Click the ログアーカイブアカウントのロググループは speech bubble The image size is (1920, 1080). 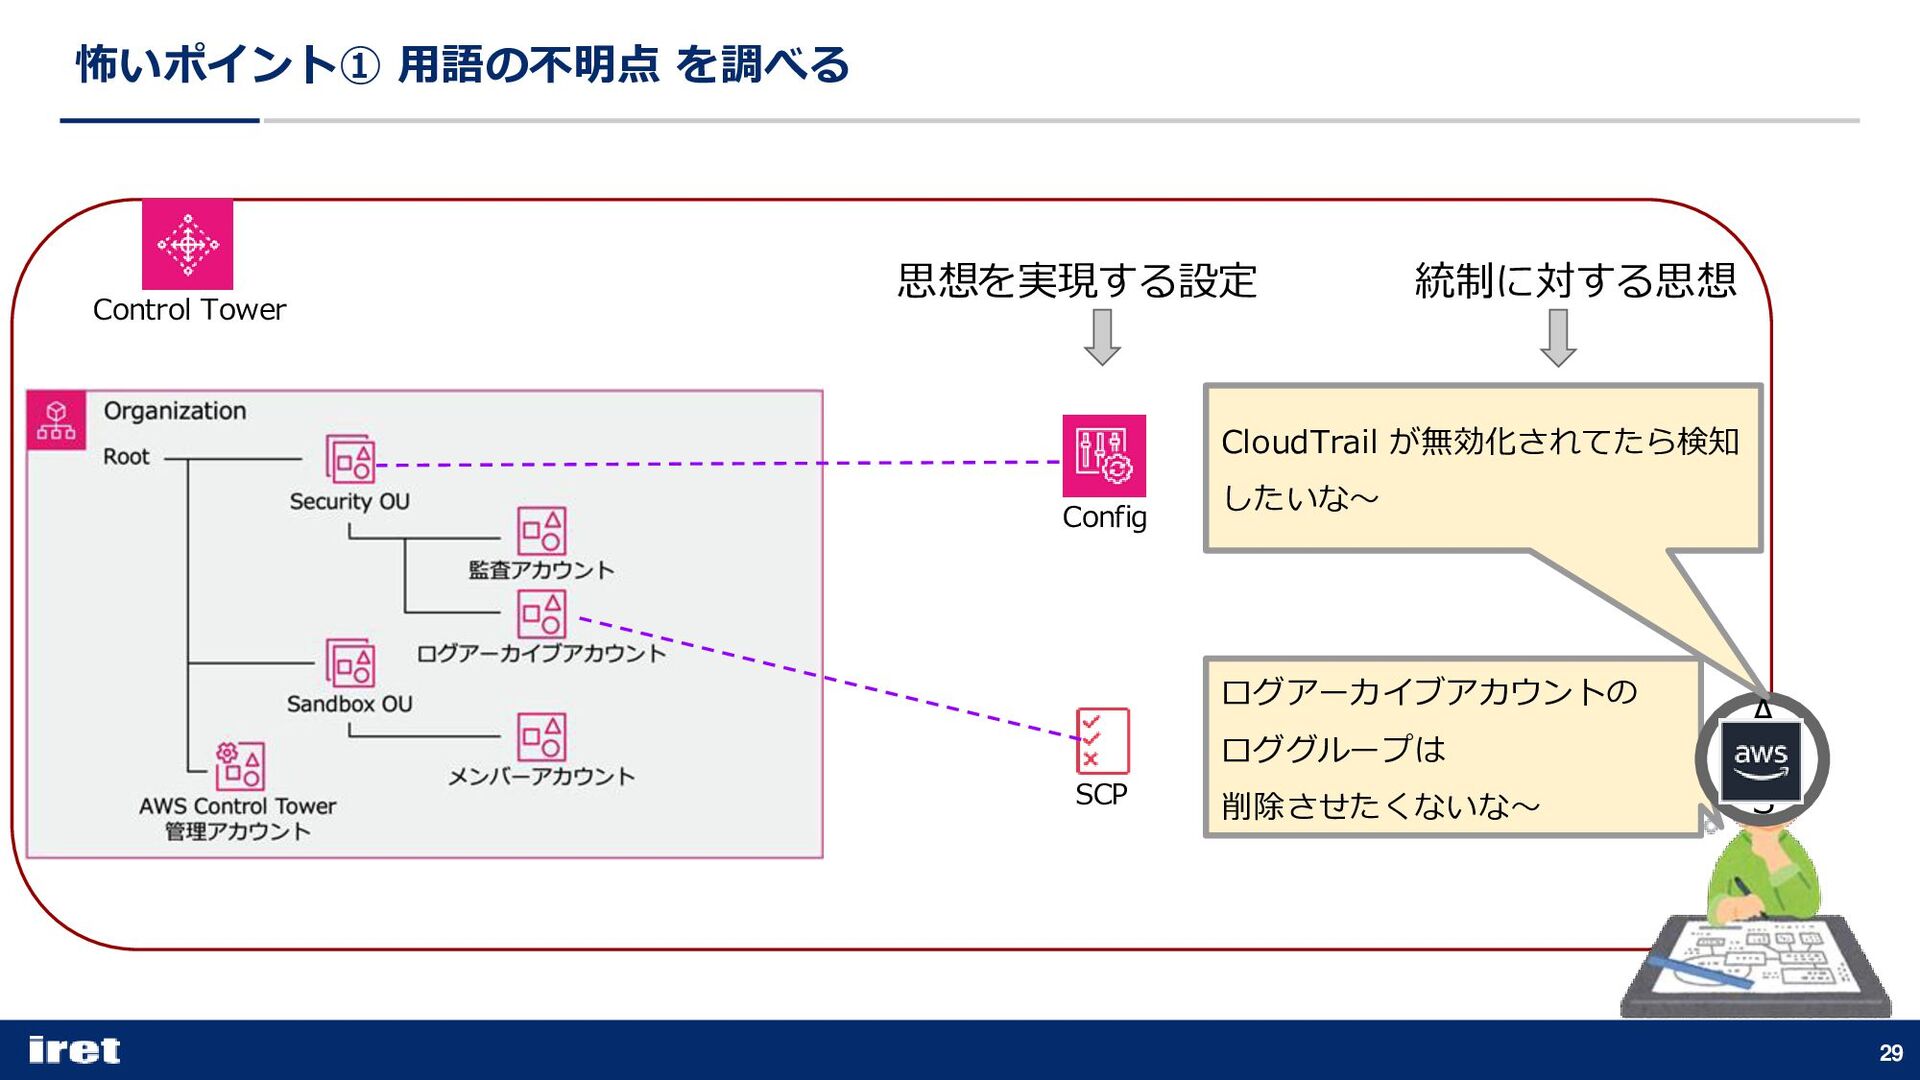[1453, 747]
